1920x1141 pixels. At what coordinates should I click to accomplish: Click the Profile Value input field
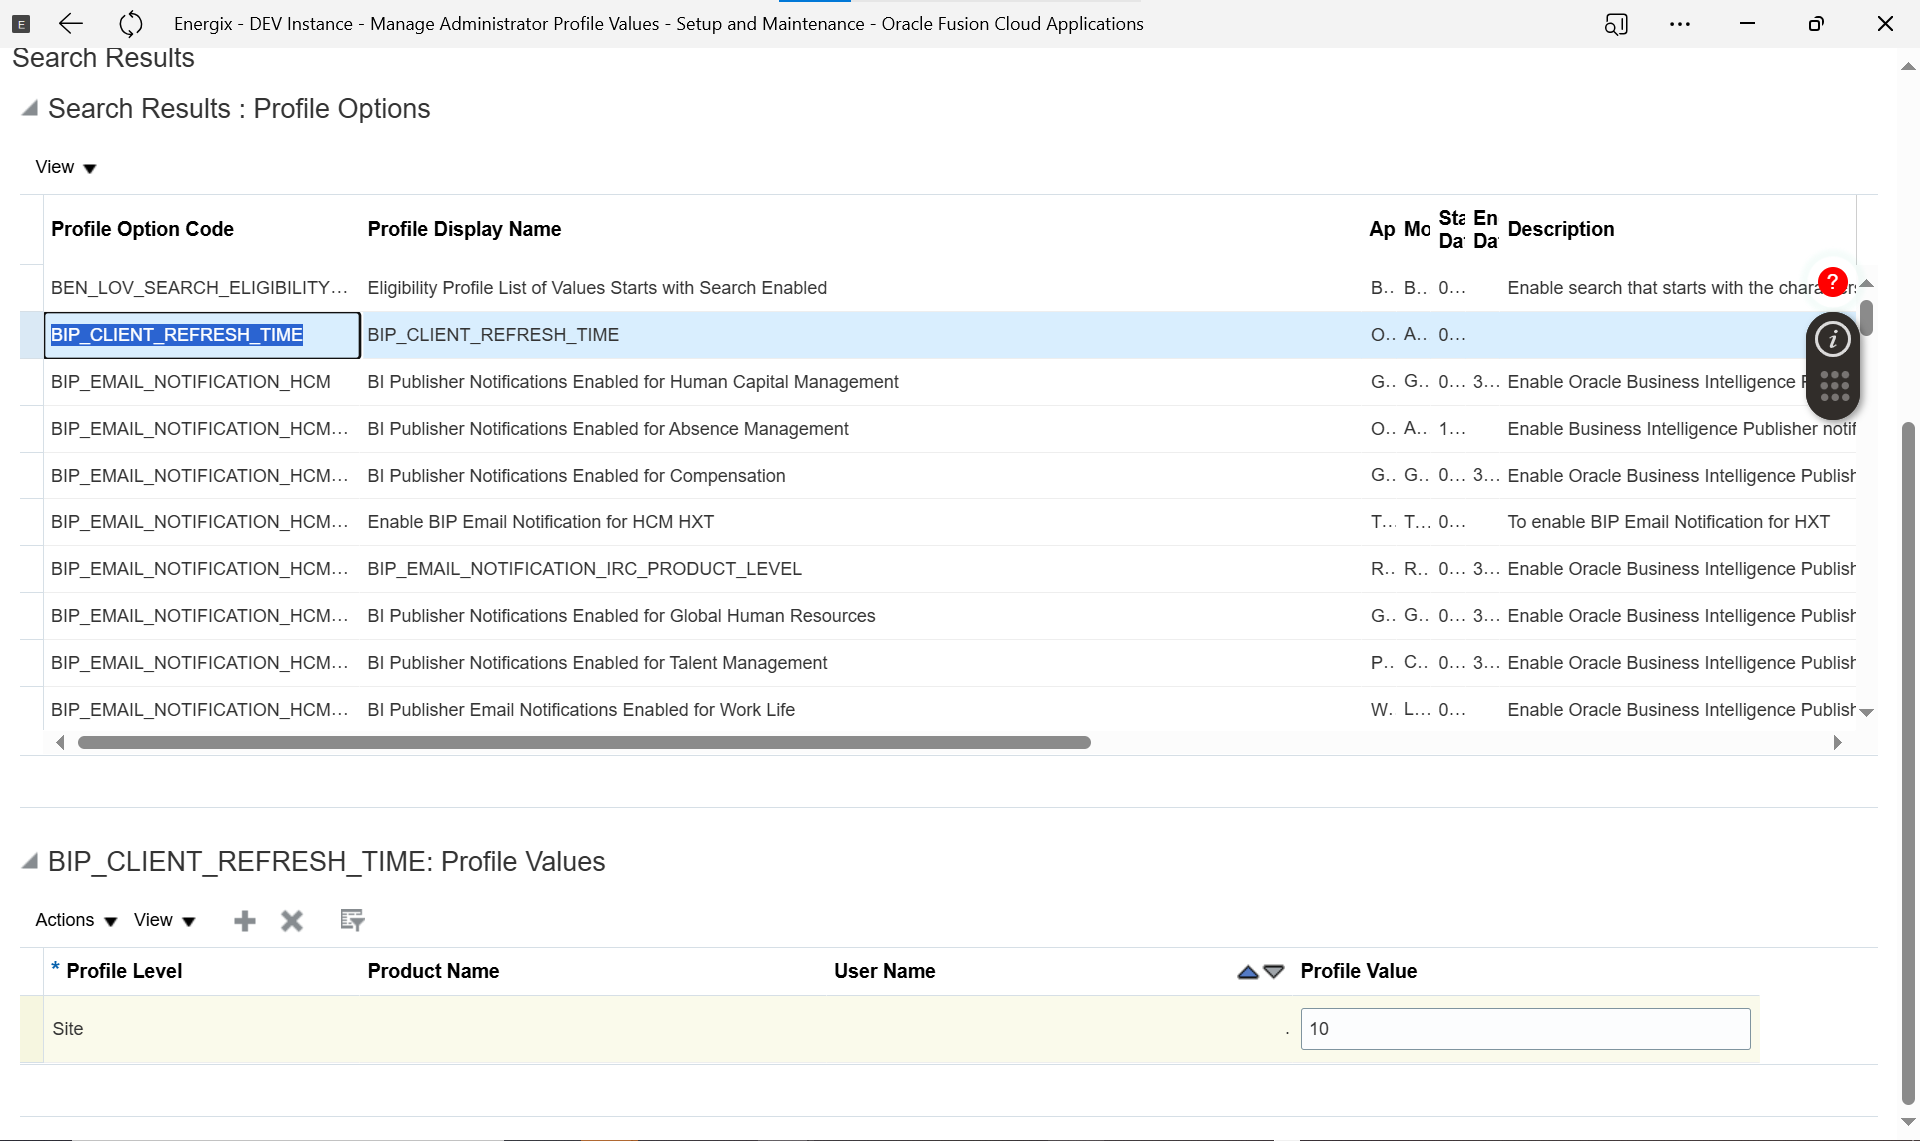(x=1525, y=1029)
